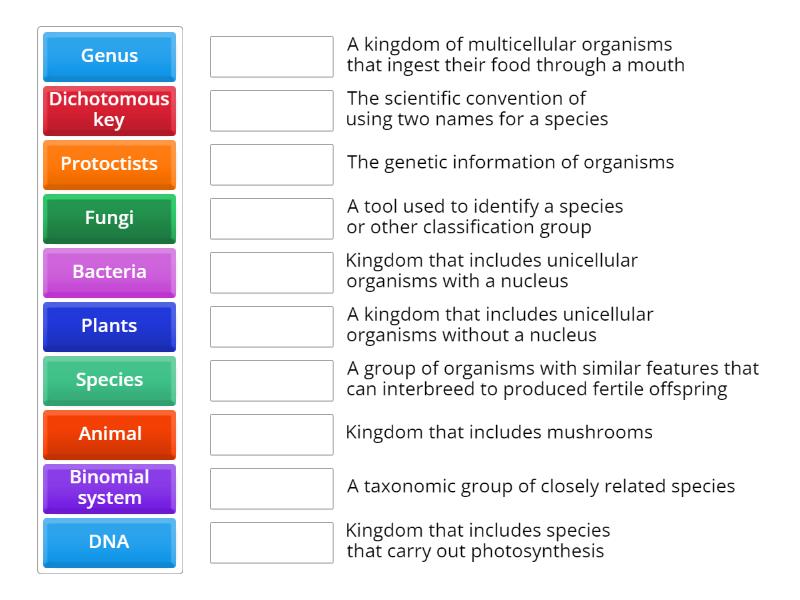Click answer box for mouth-ingesting multicellular kingdom

(x=272, y=57)
